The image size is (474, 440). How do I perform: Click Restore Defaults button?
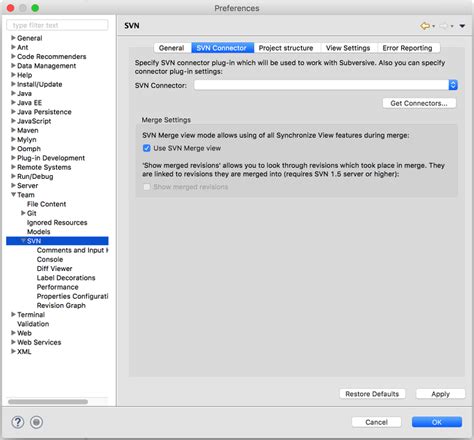click(372, 394)
